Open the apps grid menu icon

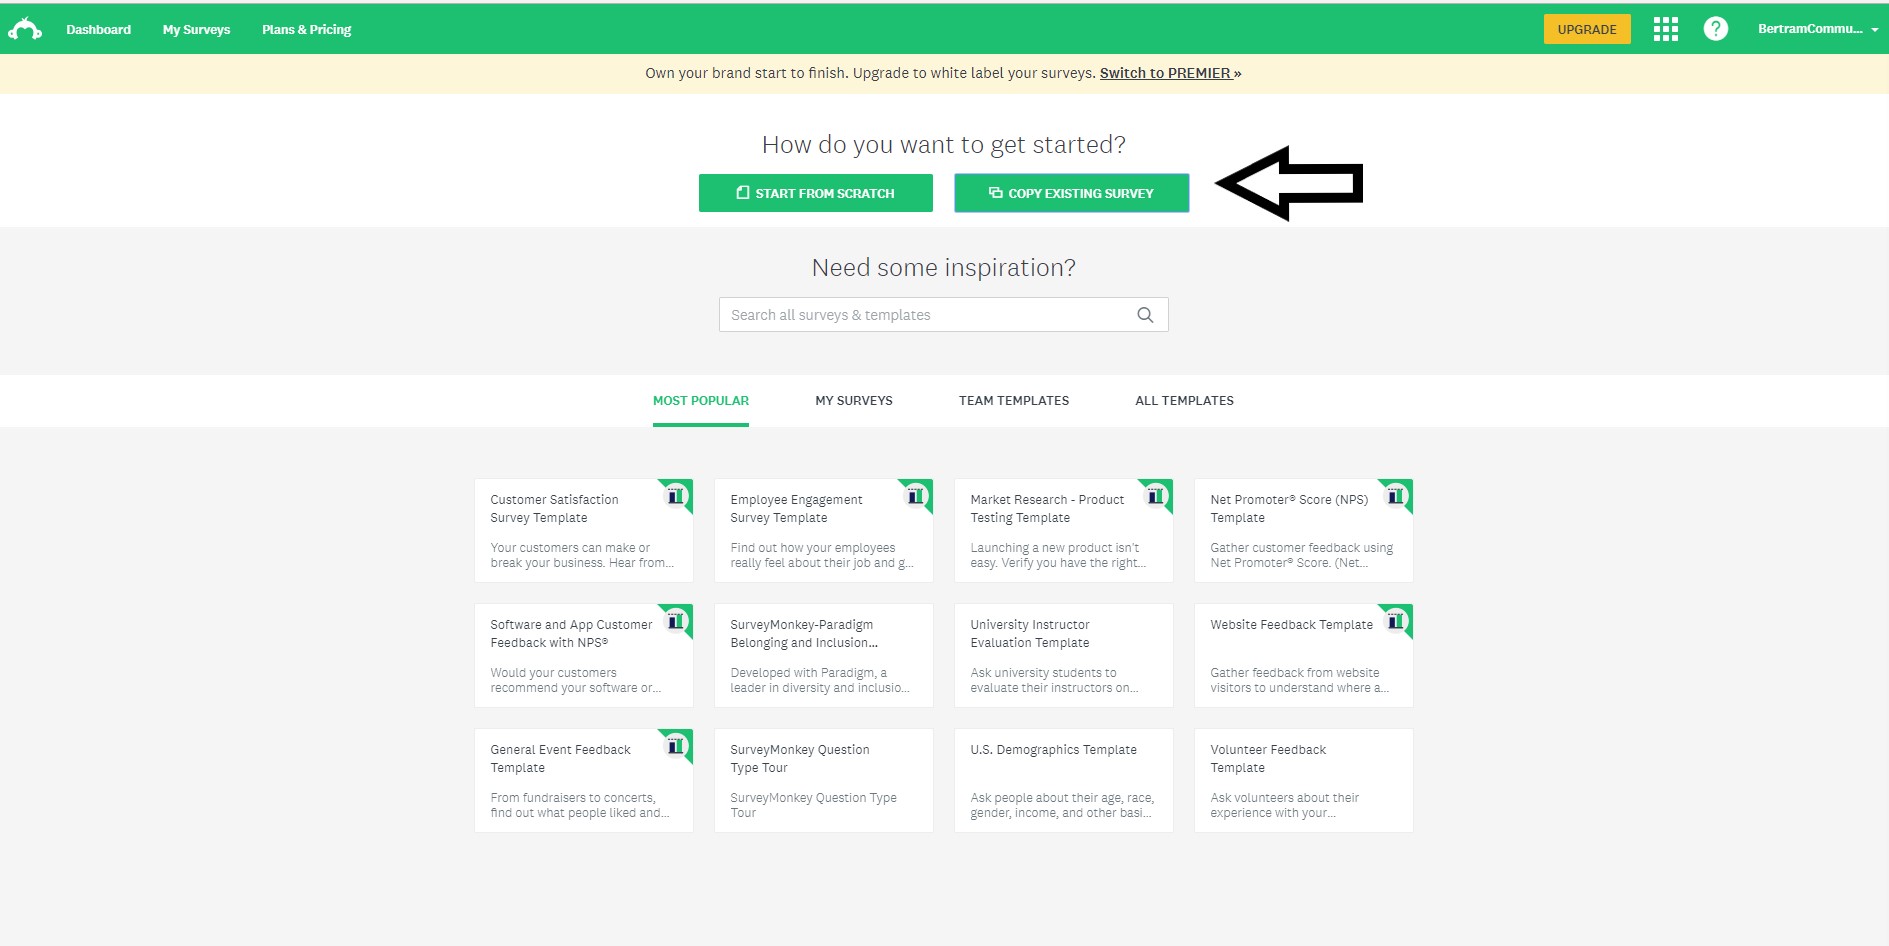coord(1665,29)
